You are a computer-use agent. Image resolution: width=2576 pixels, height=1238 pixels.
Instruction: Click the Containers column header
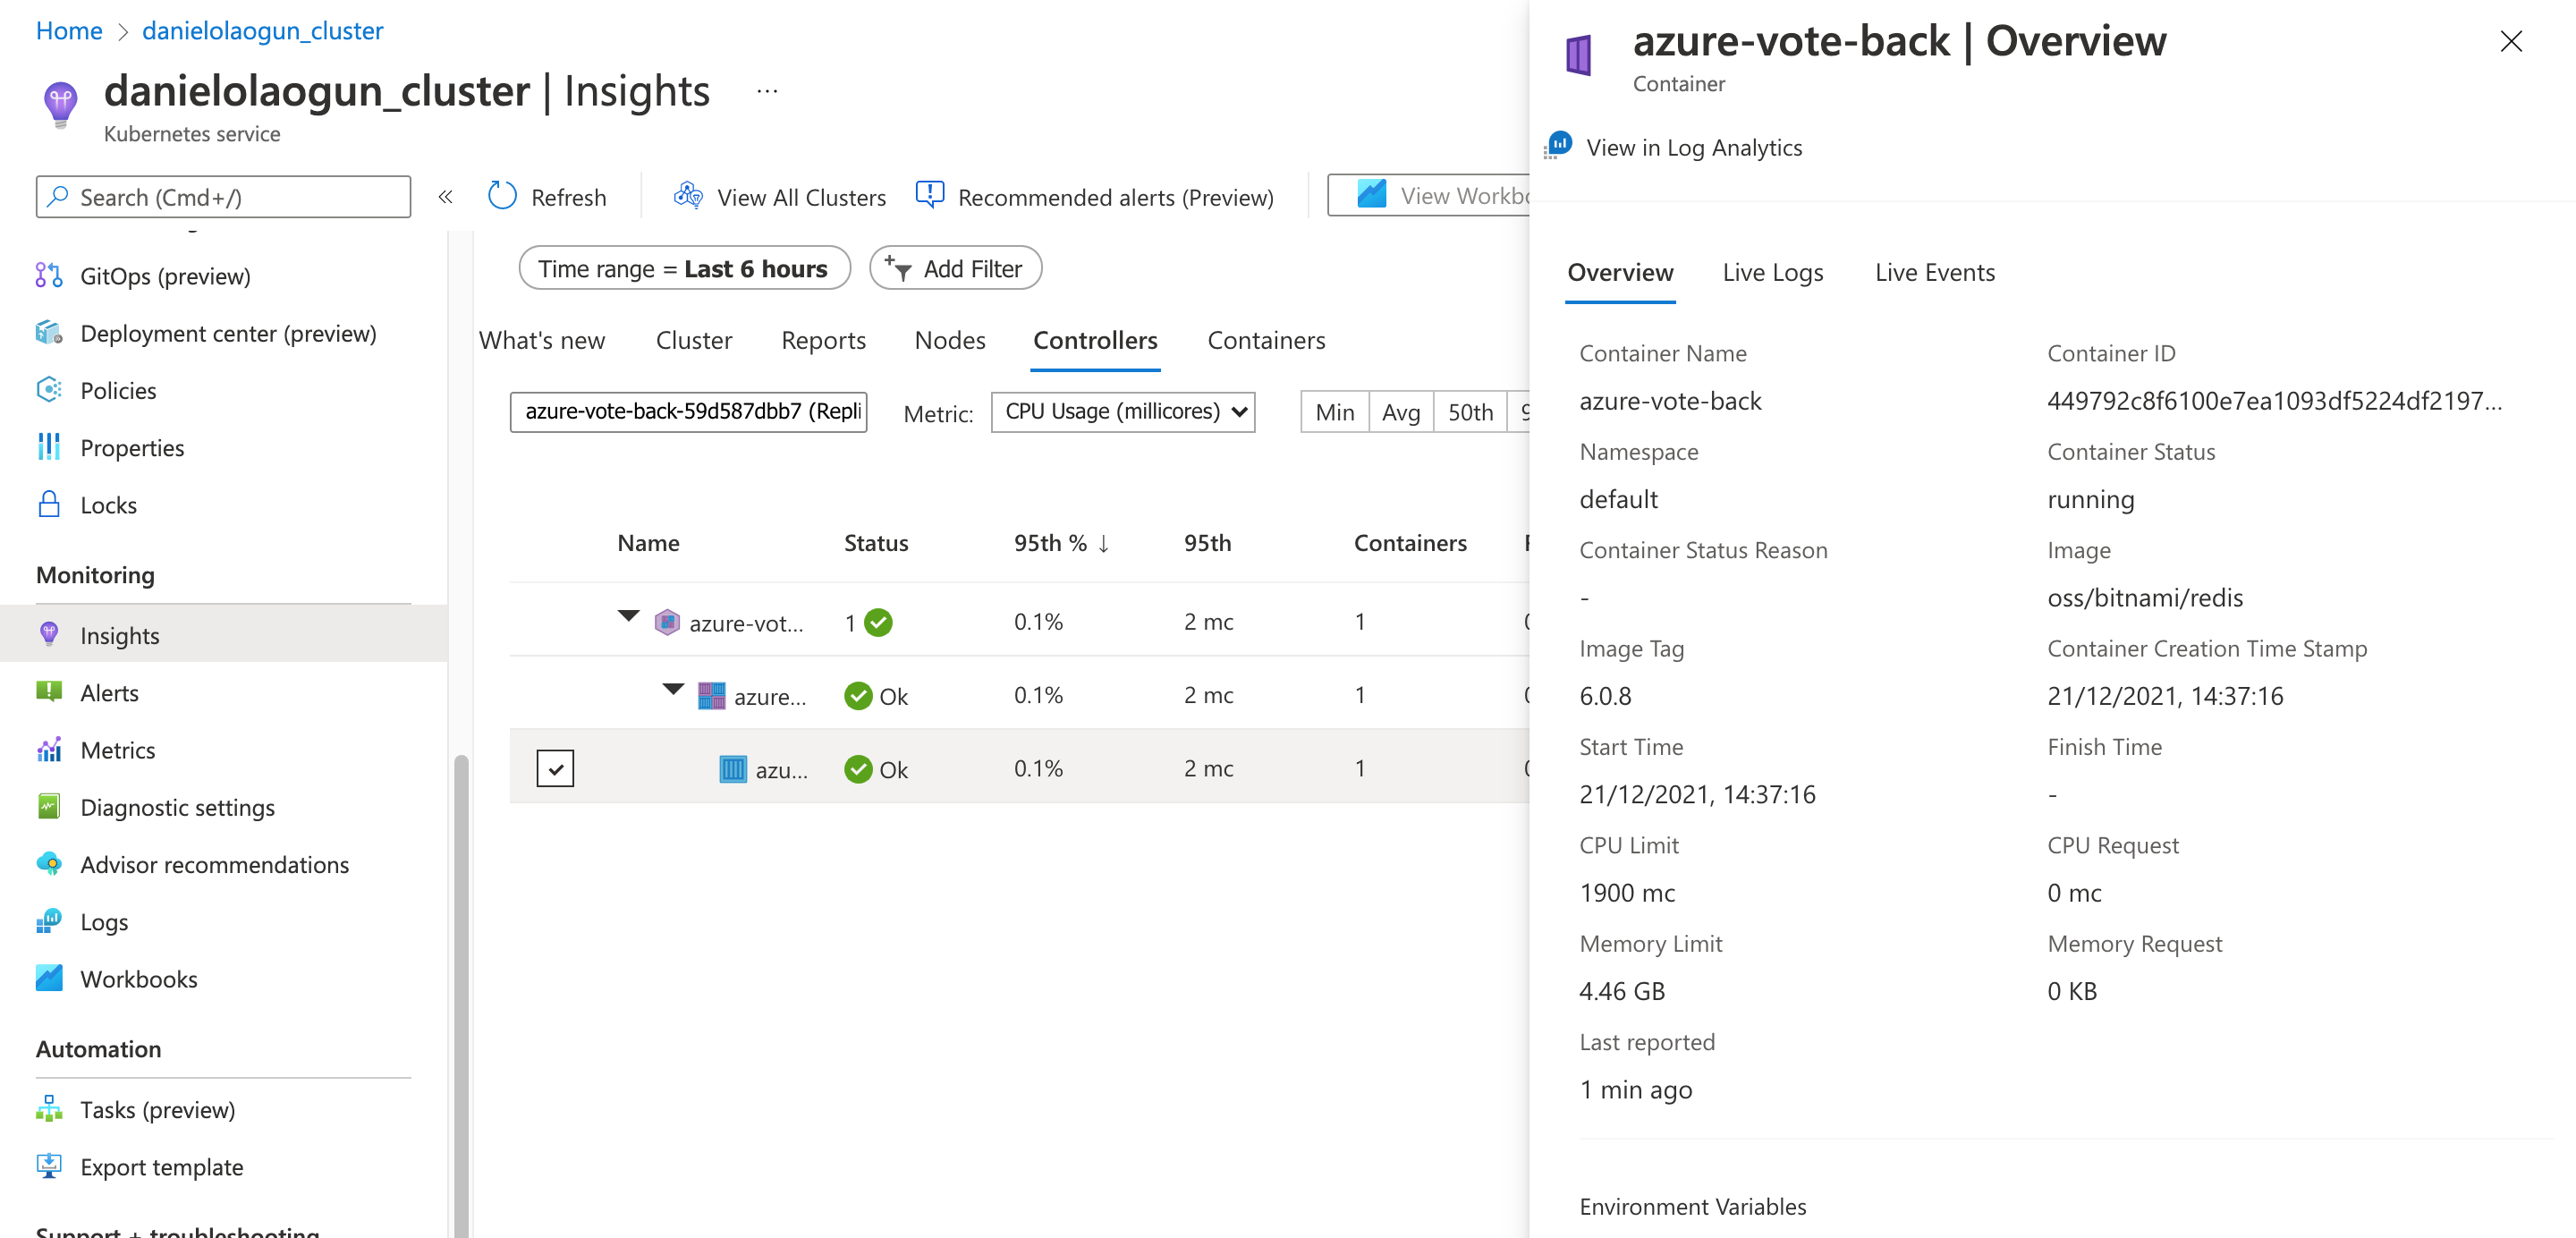coord(1410,543)
